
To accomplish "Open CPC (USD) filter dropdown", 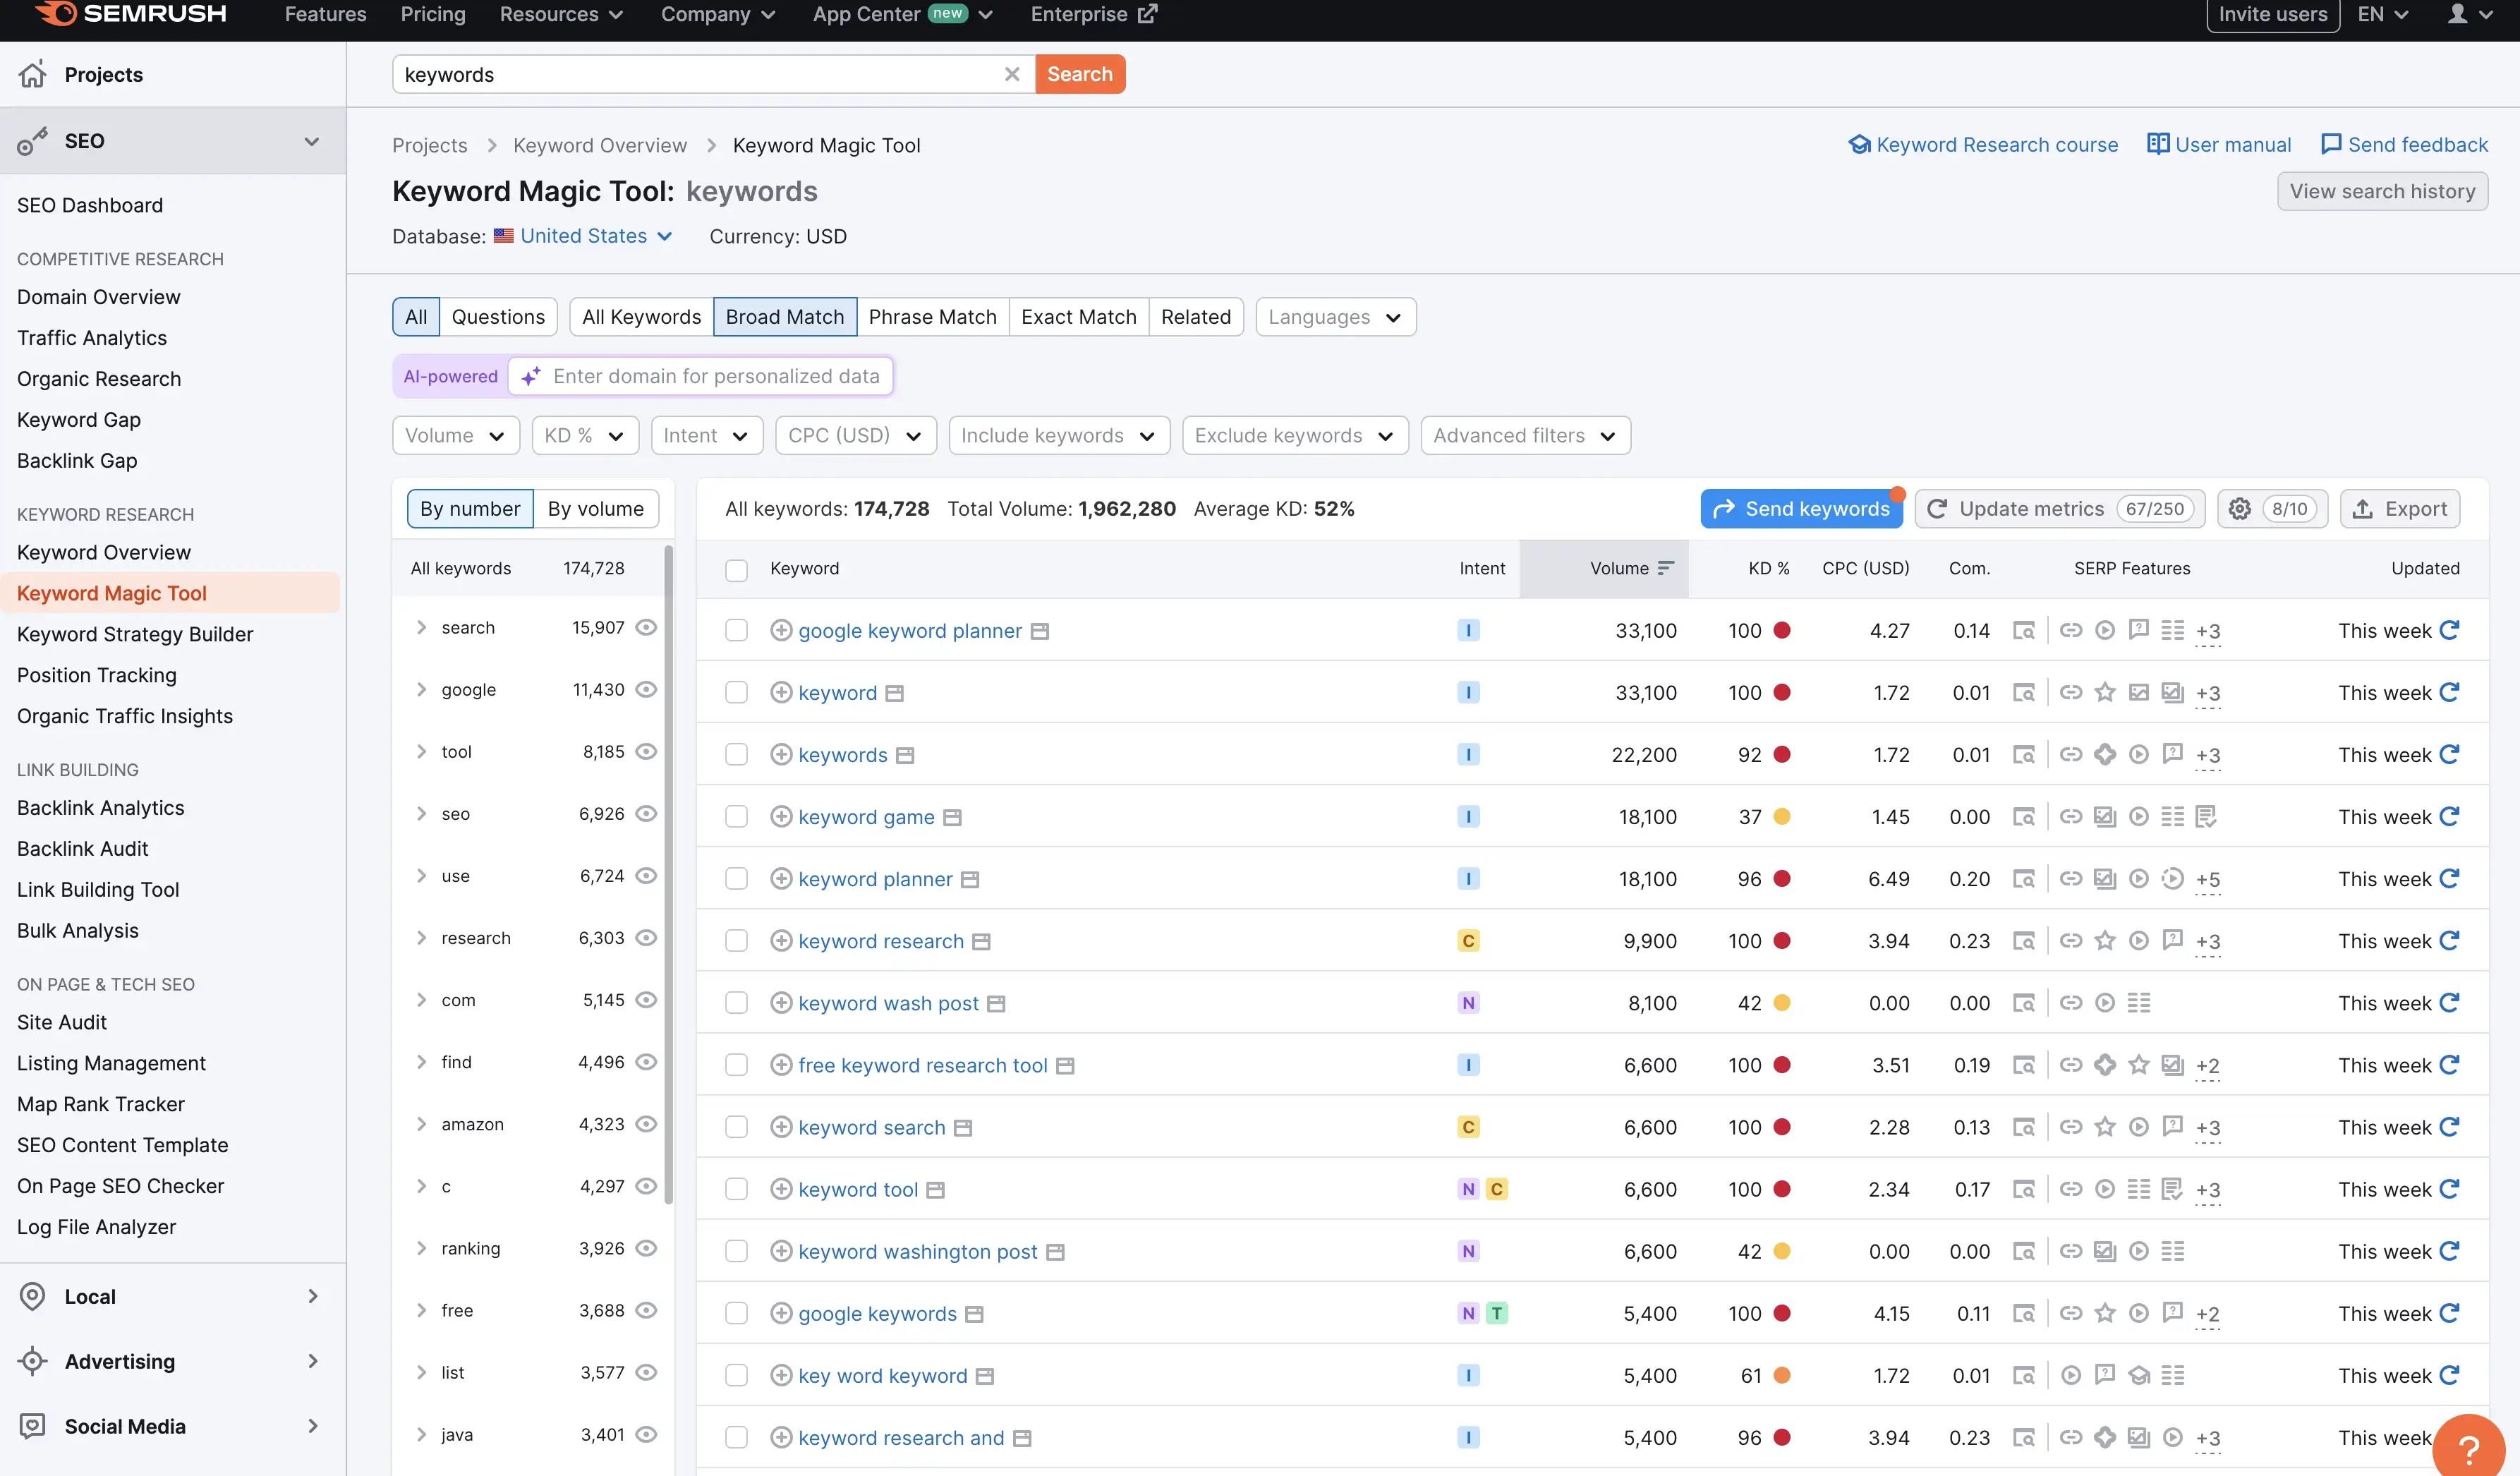I will [856, 435].
